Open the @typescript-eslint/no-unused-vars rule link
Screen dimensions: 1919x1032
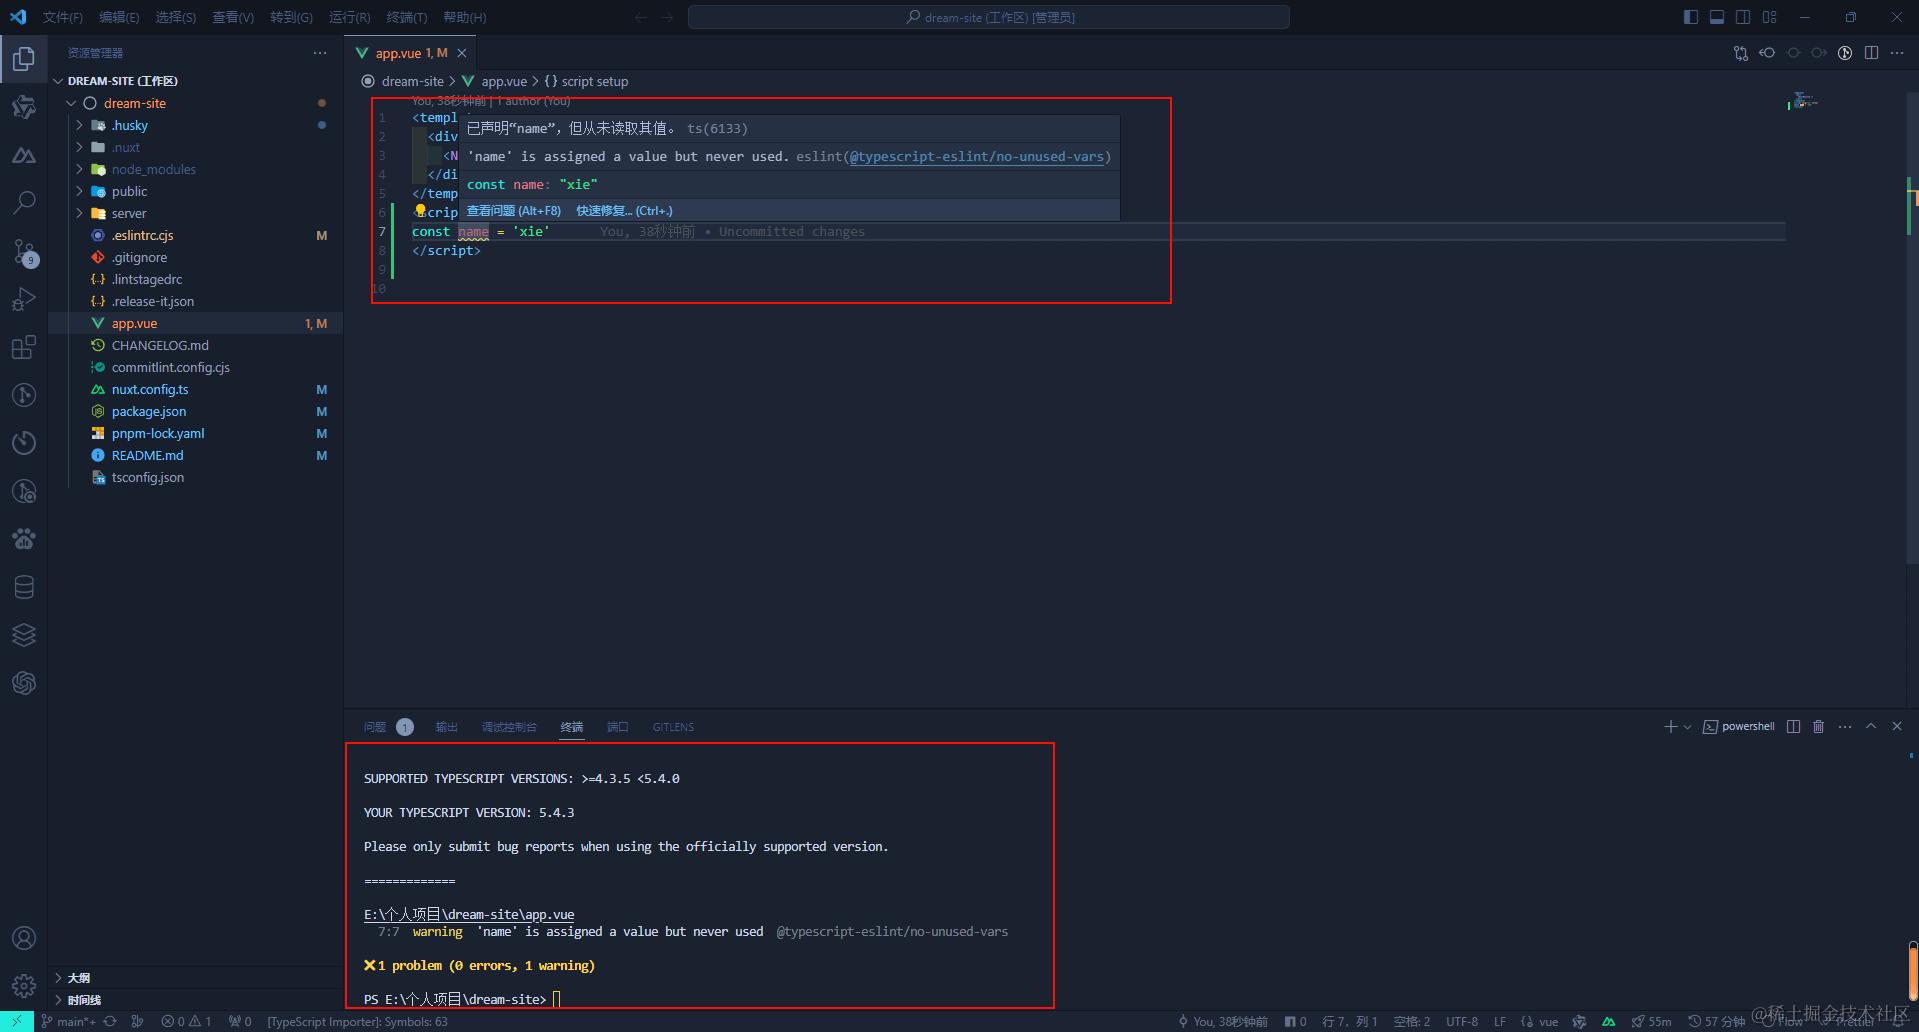tap(976, 156)
